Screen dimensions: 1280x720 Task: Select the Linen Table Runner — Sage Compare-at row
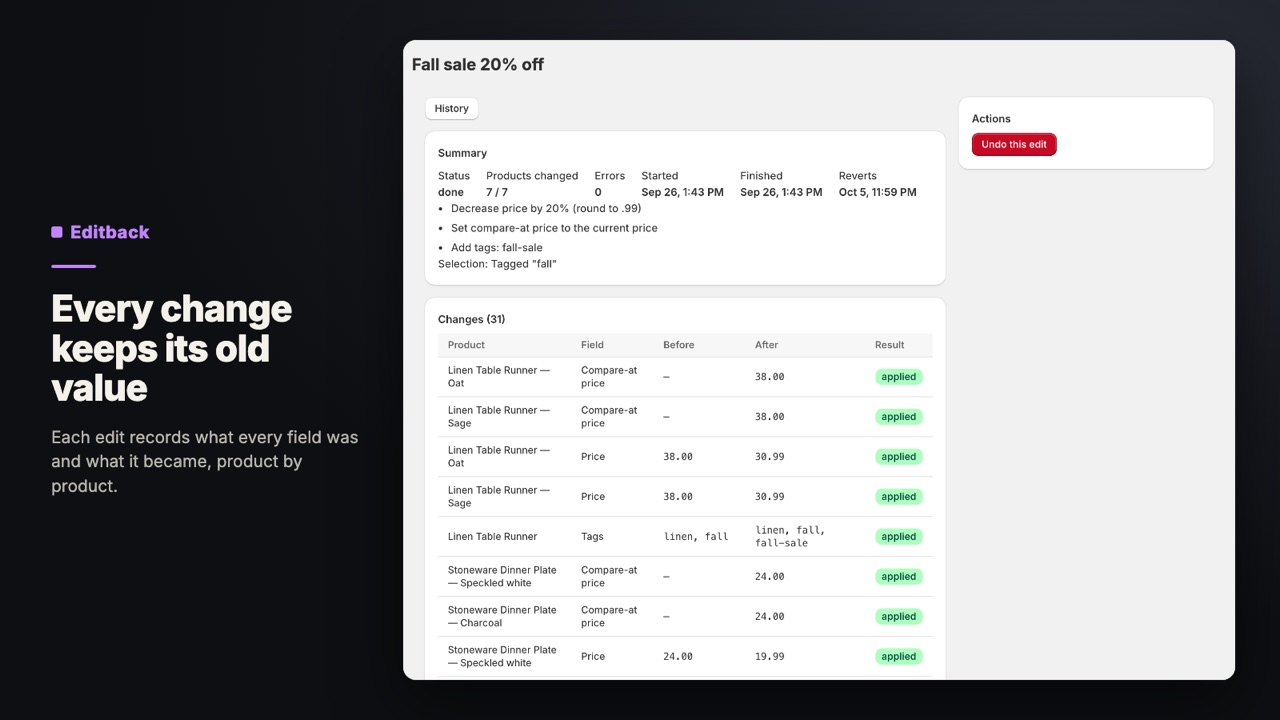(x=685, y=417)
